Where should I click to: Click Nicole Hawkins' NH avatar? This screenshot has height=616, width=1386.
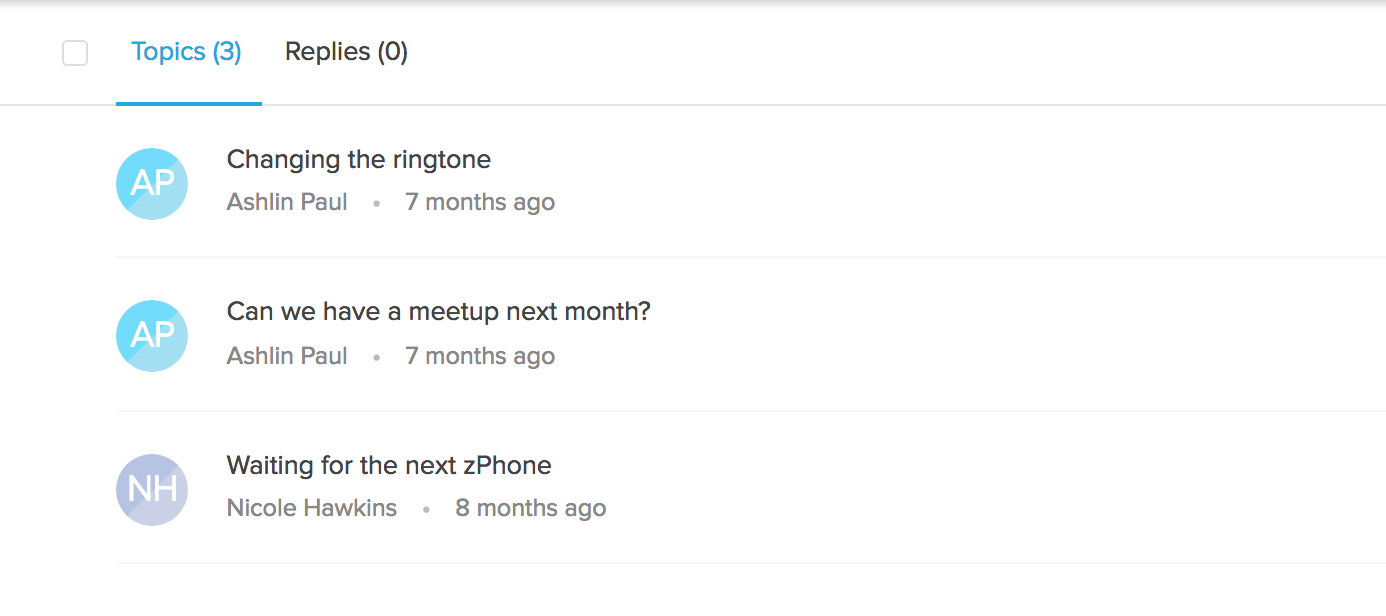152,490
